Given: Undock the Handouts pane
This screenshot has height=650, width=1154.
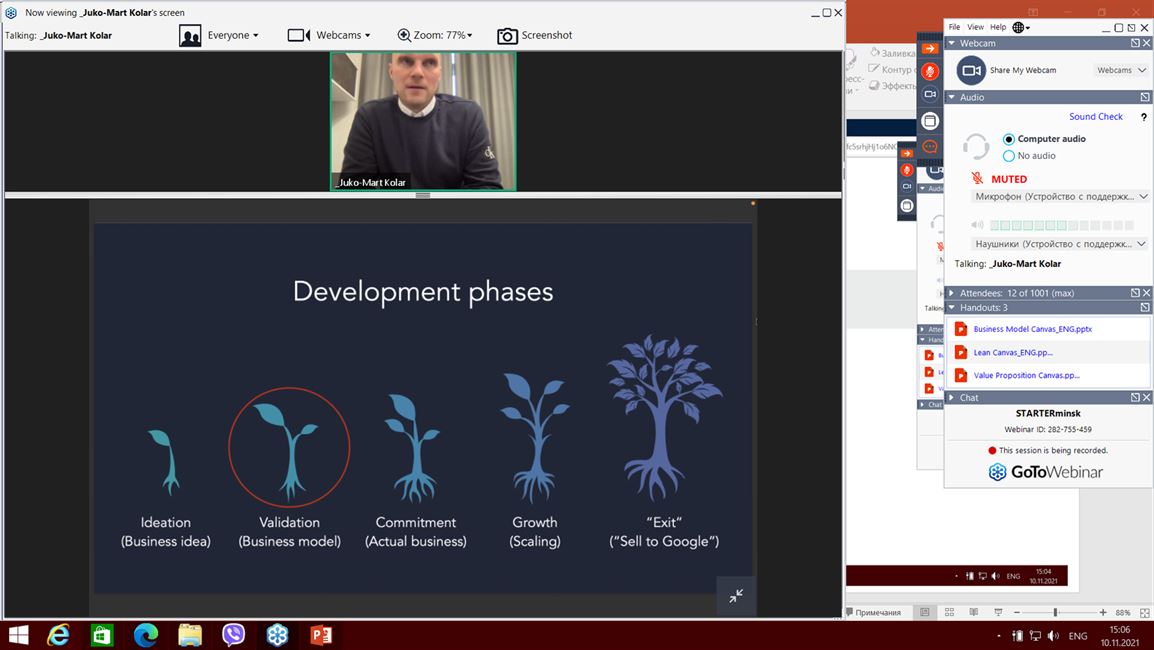Looking at the screenshot, I should (x=1144, y=308).
